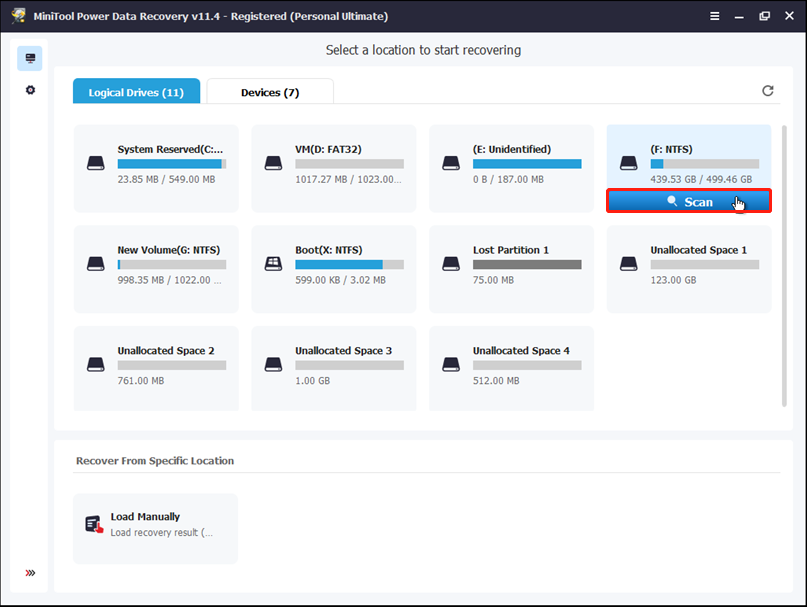
Task: Minimize the MiniTool window
Action: (x=739, y=16)
